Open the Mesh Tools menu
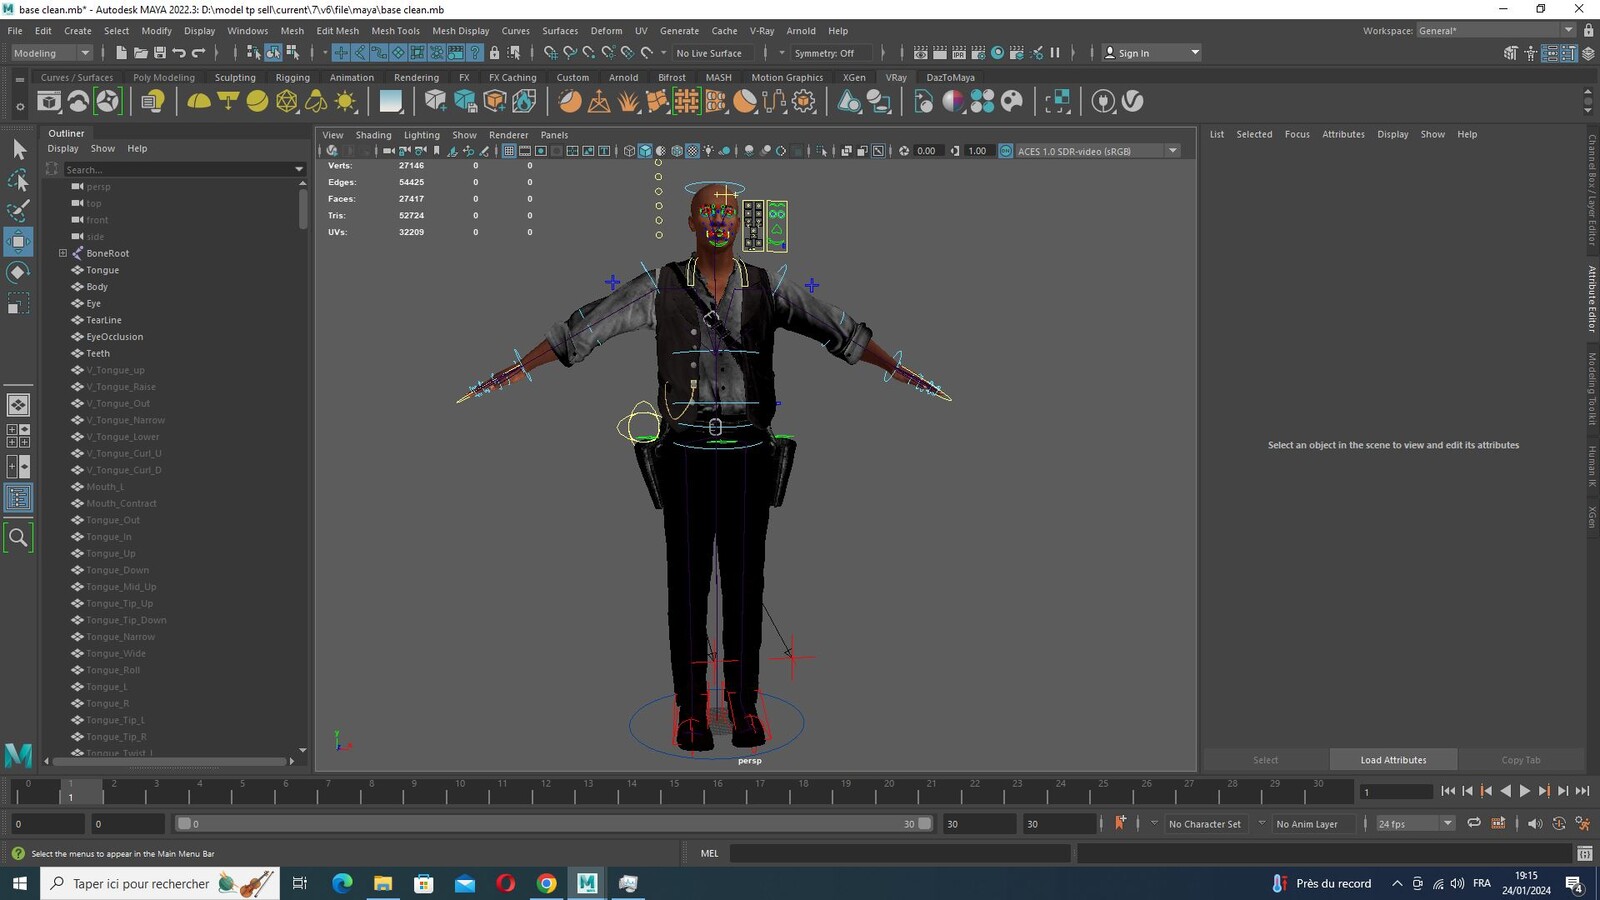This screenshot has width=1600, height=900. click(395, 31)
